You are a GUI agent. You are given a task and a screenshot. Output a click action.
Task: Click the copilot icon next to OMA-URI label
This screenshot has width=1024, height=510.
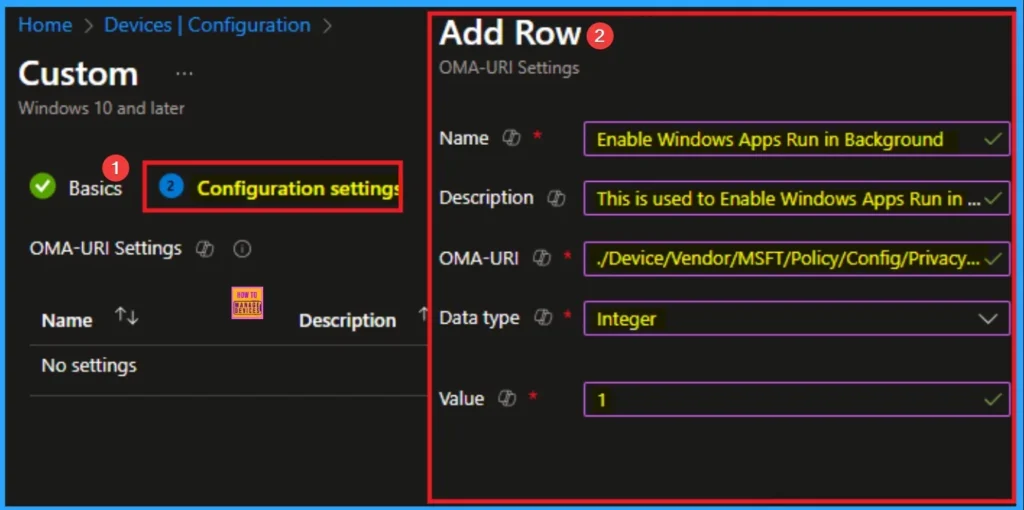click(x=542, y=258)
